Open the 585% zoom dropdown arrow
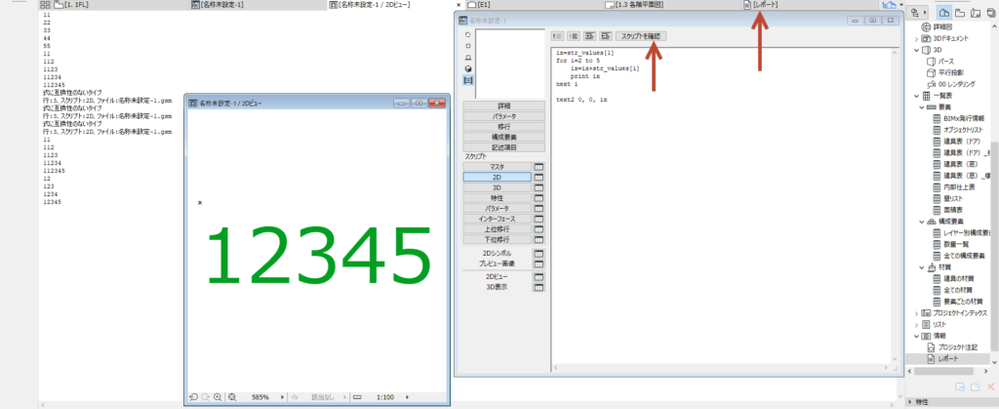 (283, 397)
